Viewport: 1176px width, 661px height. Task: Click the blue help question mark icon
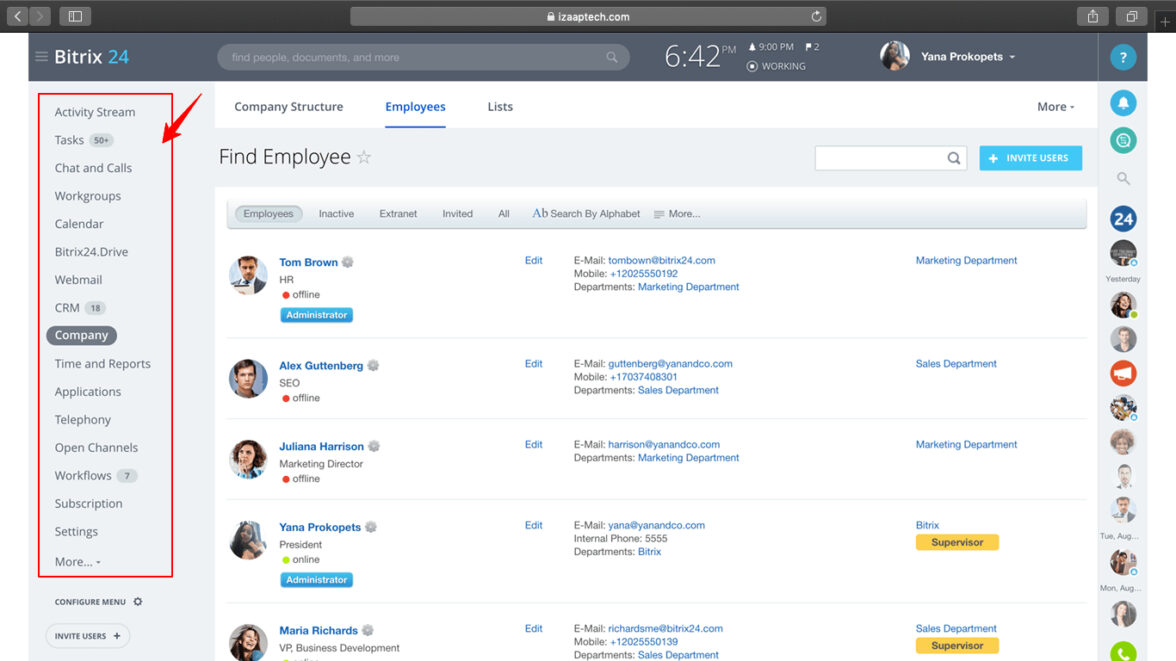[x=1123, y=58]
